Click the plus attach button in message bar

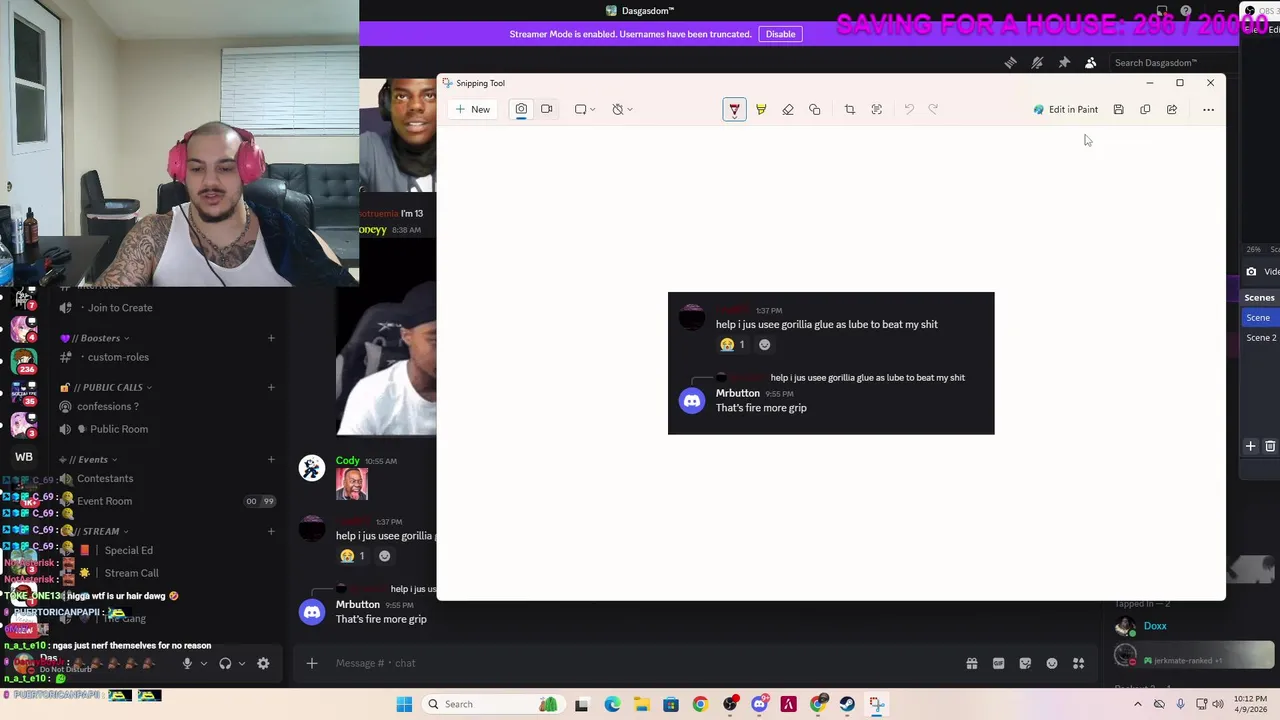tap(312, 663)
